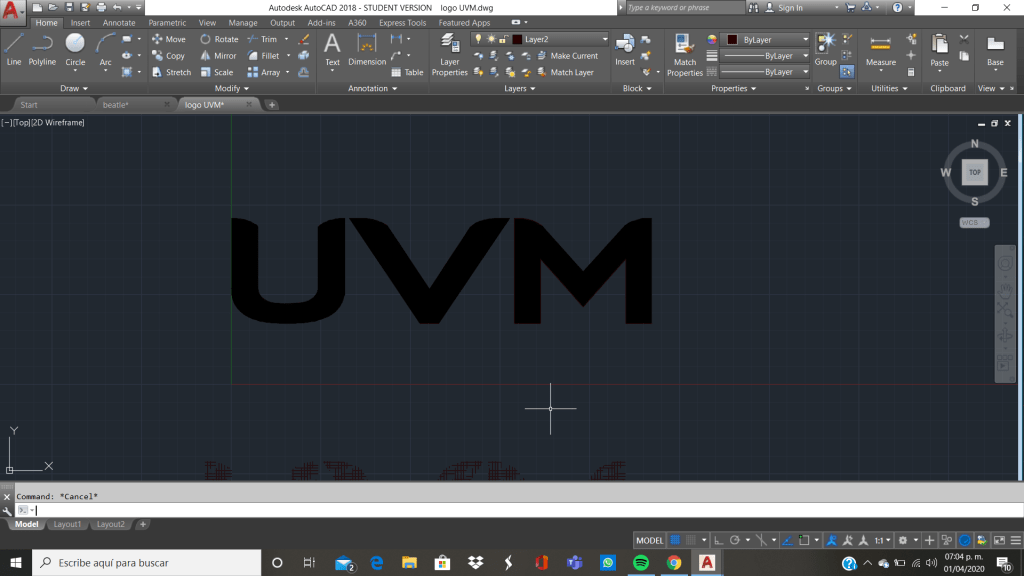Select the Line drawing tool
The height and width of the screenshot is (576, 1024).
pos(14,49)
